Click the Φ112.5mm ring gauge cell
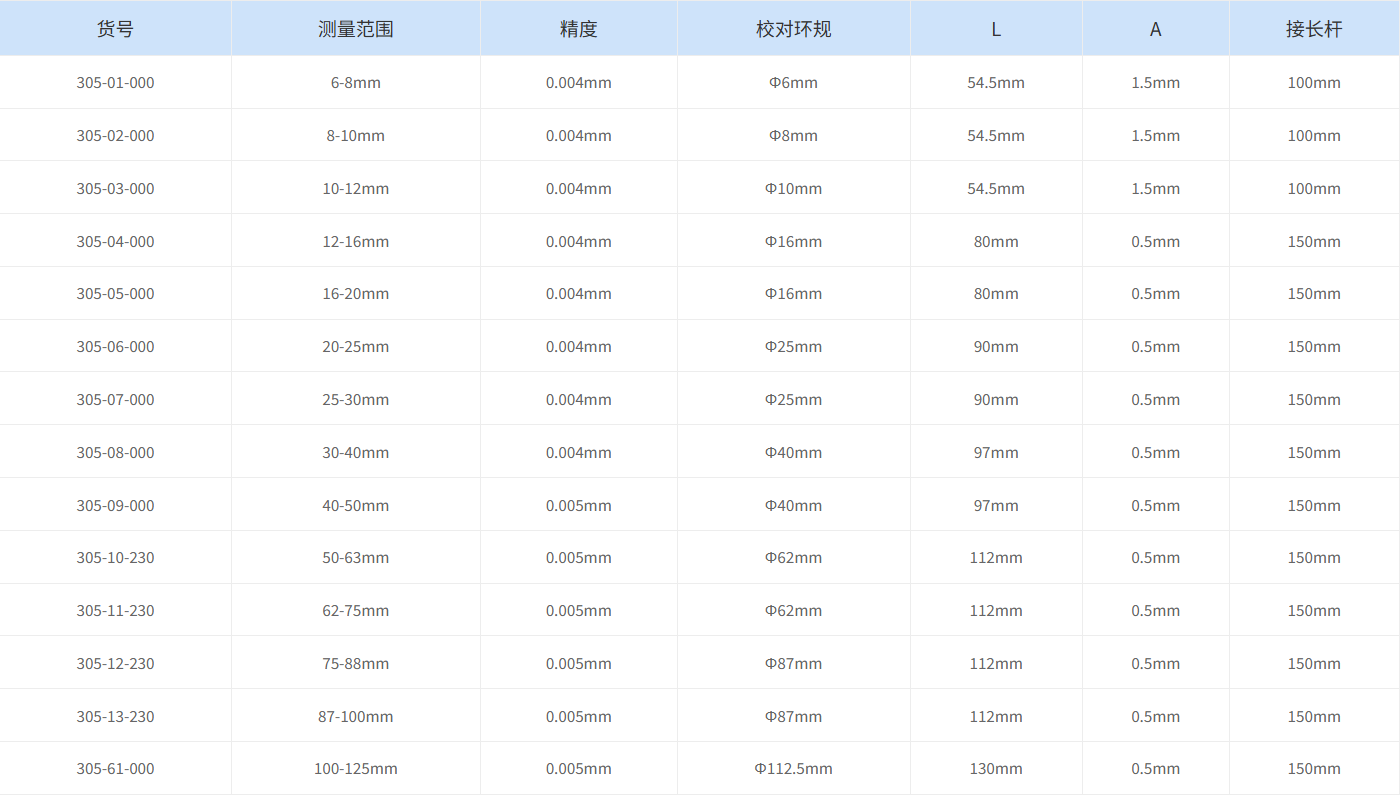The height and width of the screenshot is (795, 1400). pyautogui.click(x=793, y=768)
